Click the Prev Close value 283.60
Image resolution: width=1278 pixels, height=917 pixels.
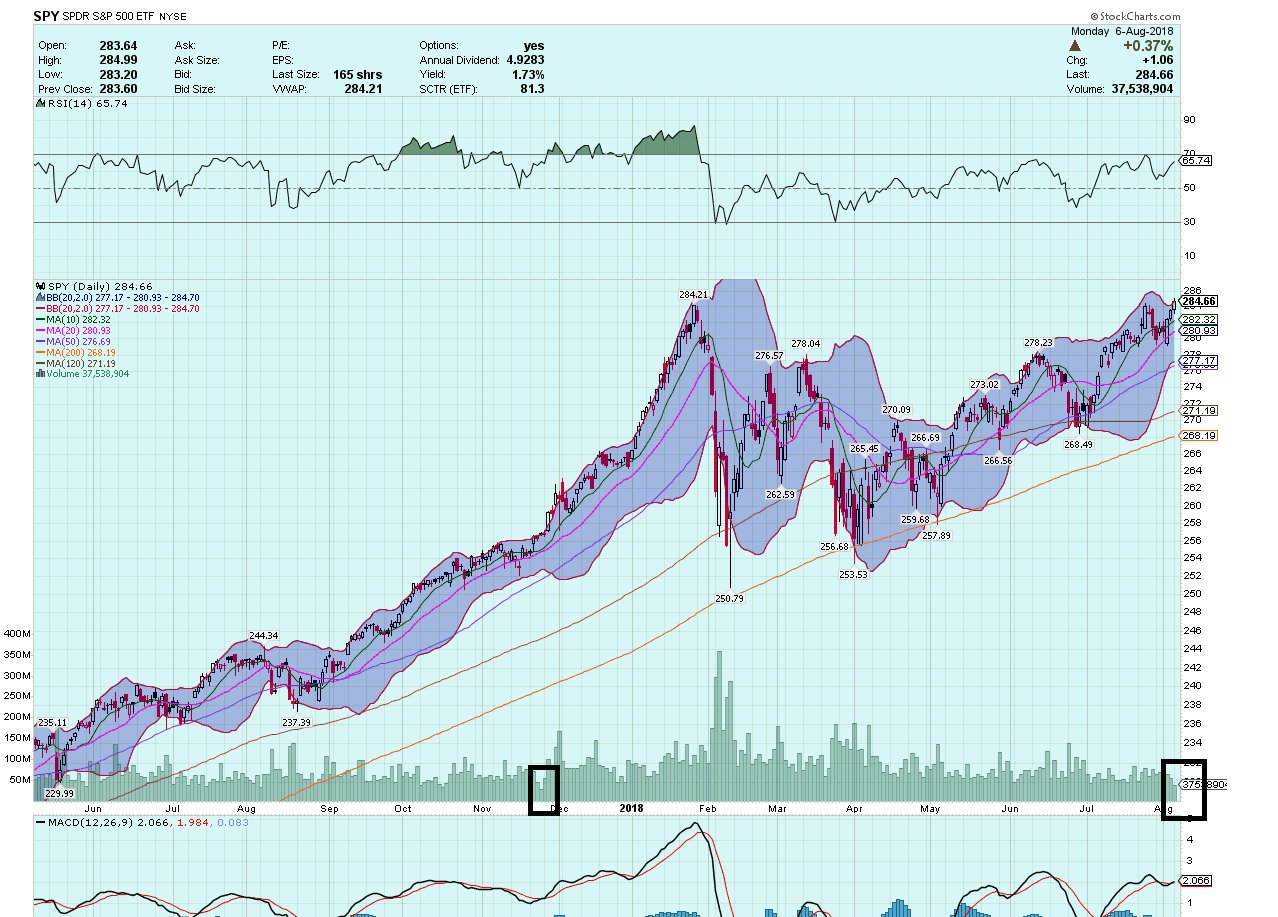(120, 90)
